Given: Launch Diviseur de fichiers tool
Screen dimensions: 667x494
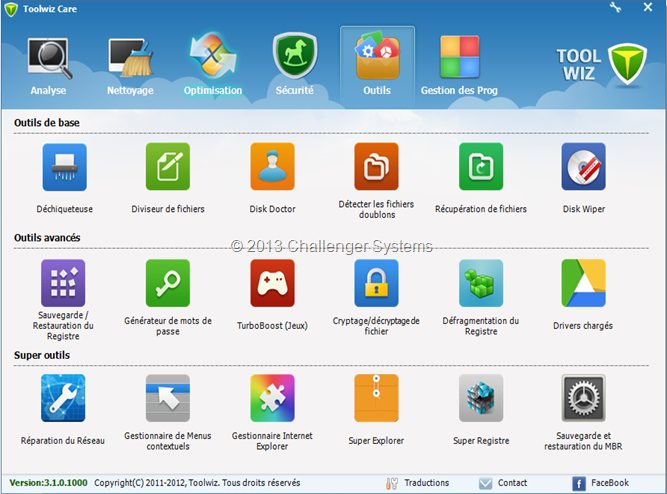Looking at the screenshot, I should (x=168, y=167).
